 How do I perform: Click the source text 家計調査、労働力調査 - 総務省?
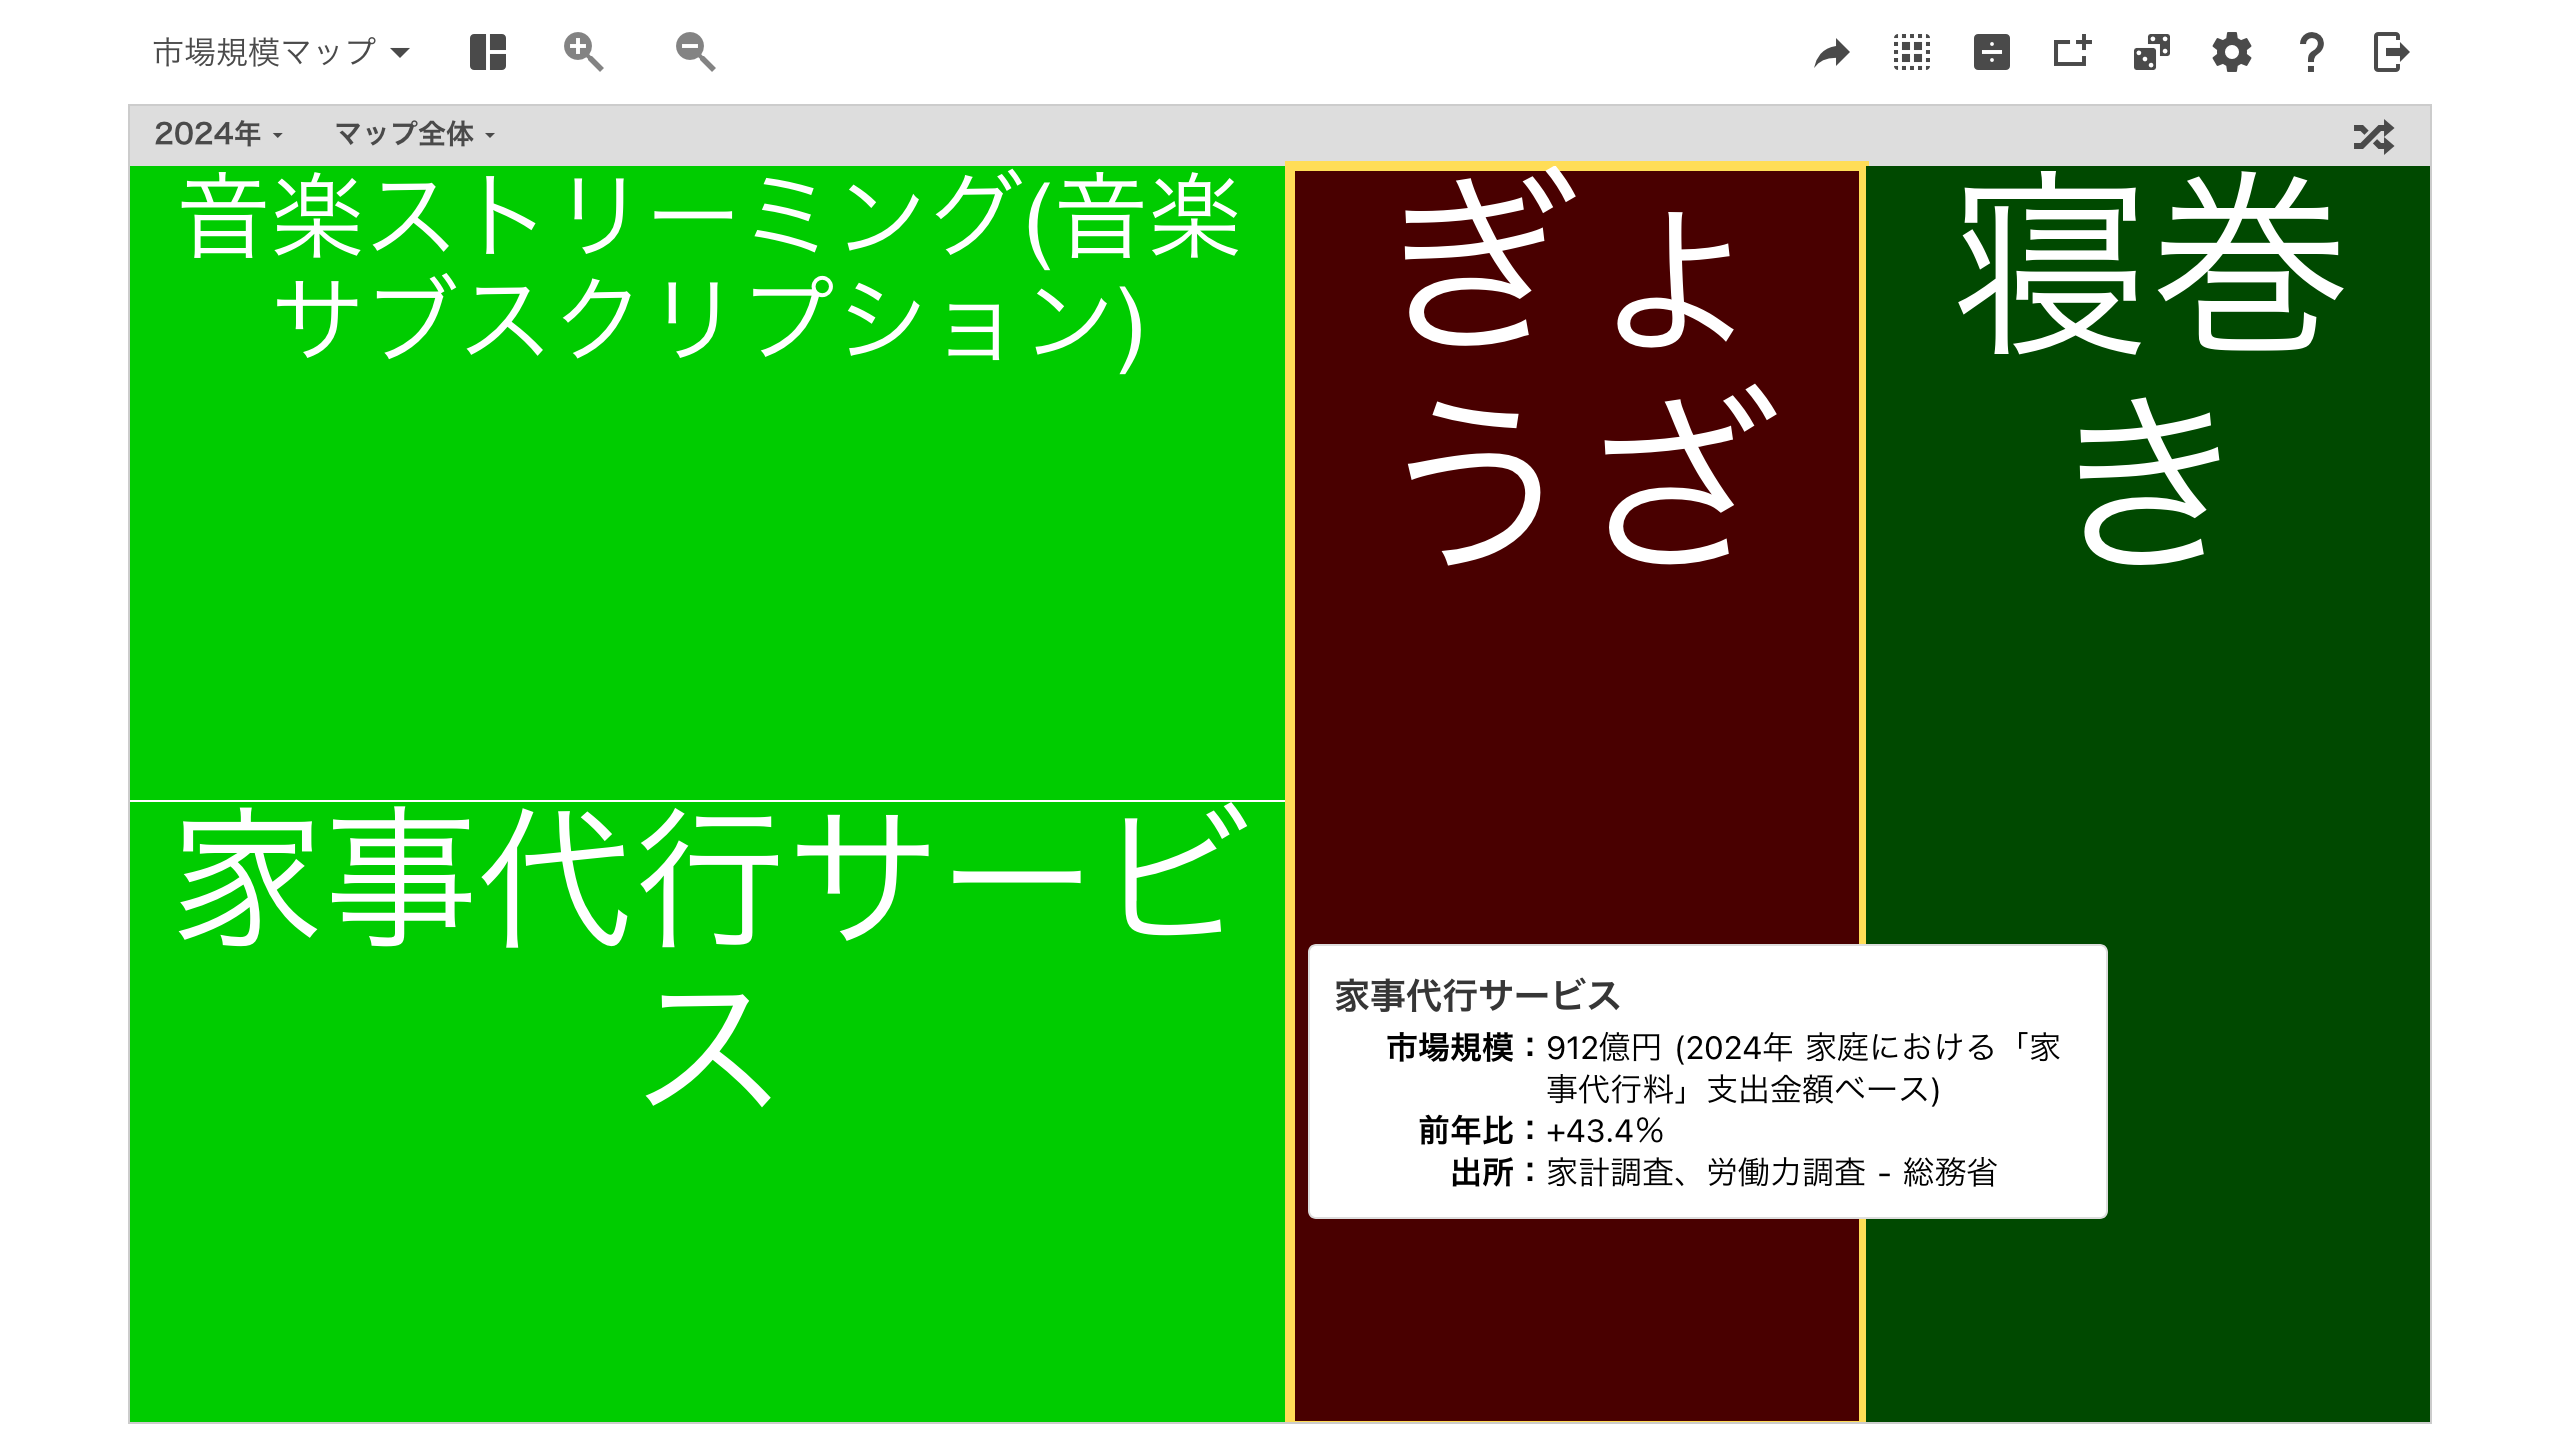coord(1771,1172)
